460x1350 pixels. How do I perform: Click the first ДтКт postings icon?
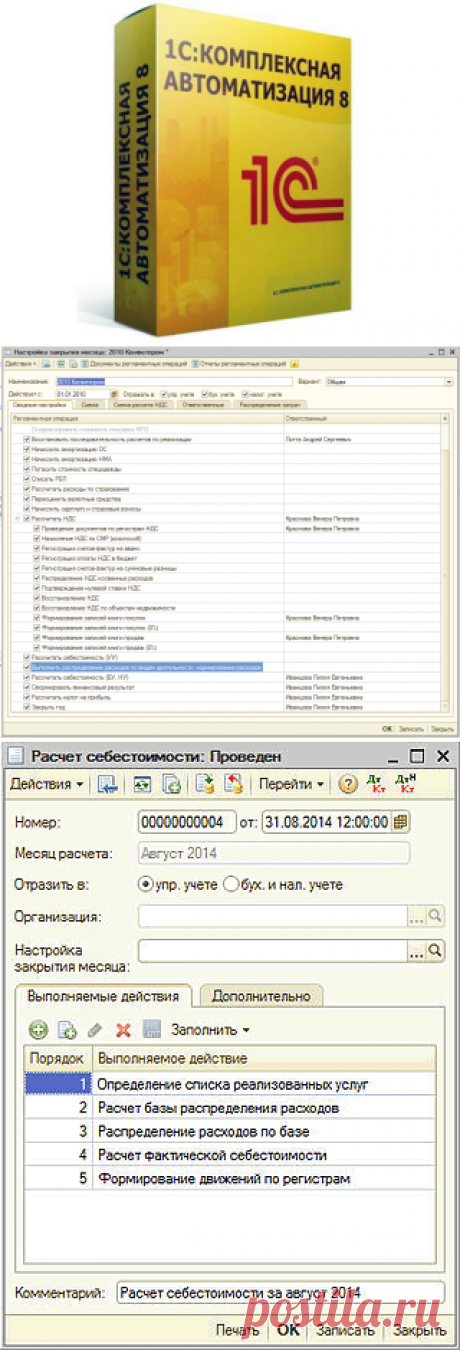(375, 784)
